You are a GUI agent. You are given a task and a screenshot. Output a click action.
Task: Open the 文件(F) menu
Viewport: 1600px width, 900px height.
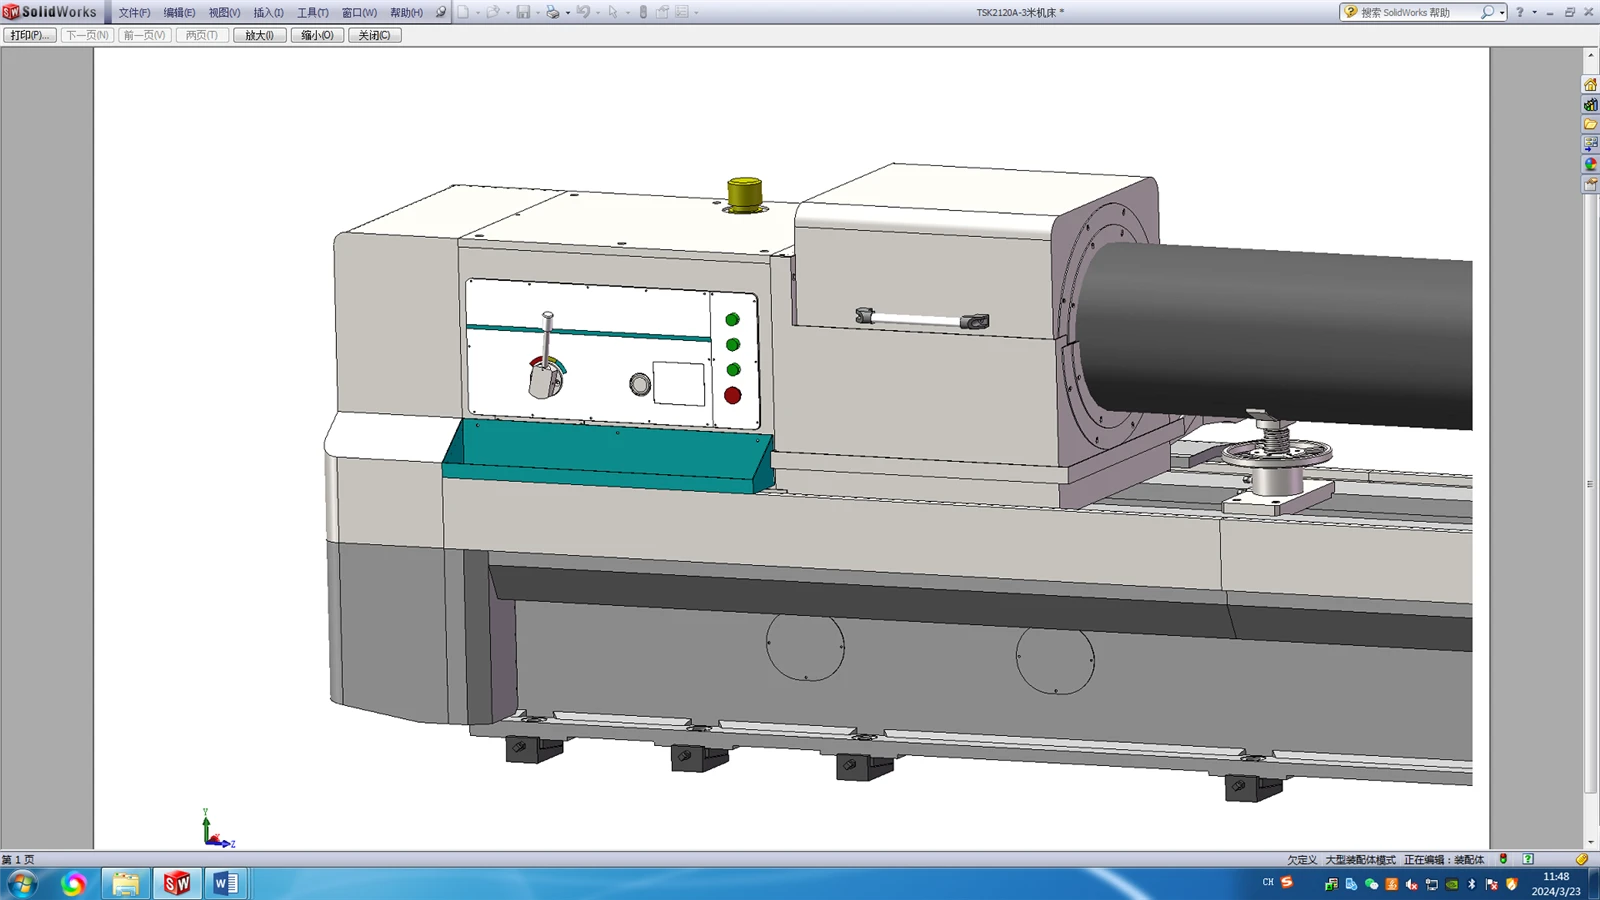(x=134, y=12)
